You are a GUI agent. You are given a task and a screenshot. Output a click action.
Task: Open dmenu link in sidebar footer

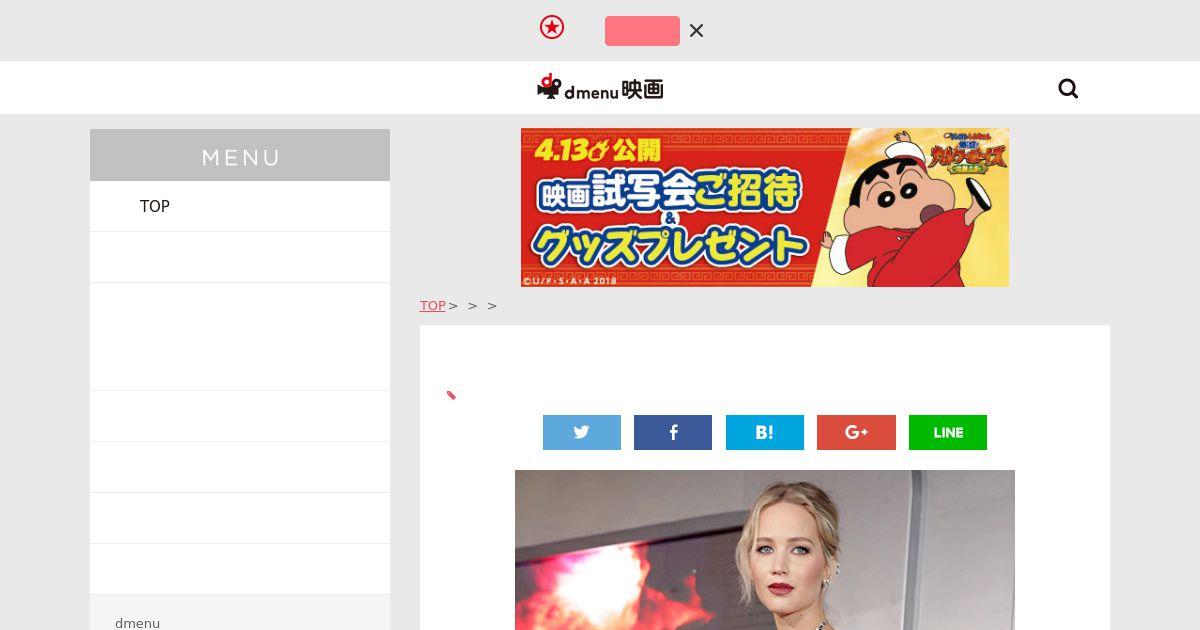tap(137, 623)
